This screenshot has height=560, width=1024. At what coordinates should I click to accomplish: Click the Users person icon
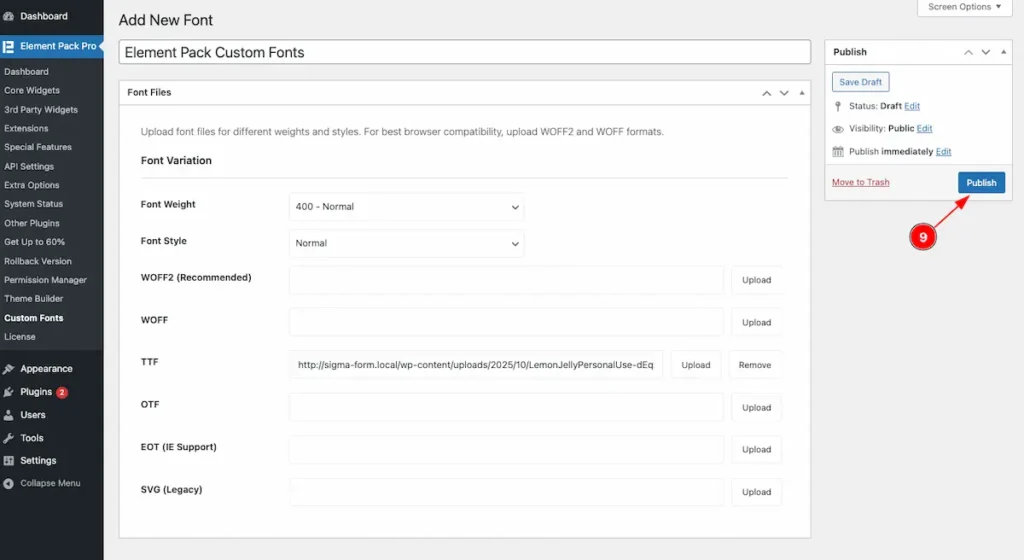pyautogui.click(x=9, y=415)
